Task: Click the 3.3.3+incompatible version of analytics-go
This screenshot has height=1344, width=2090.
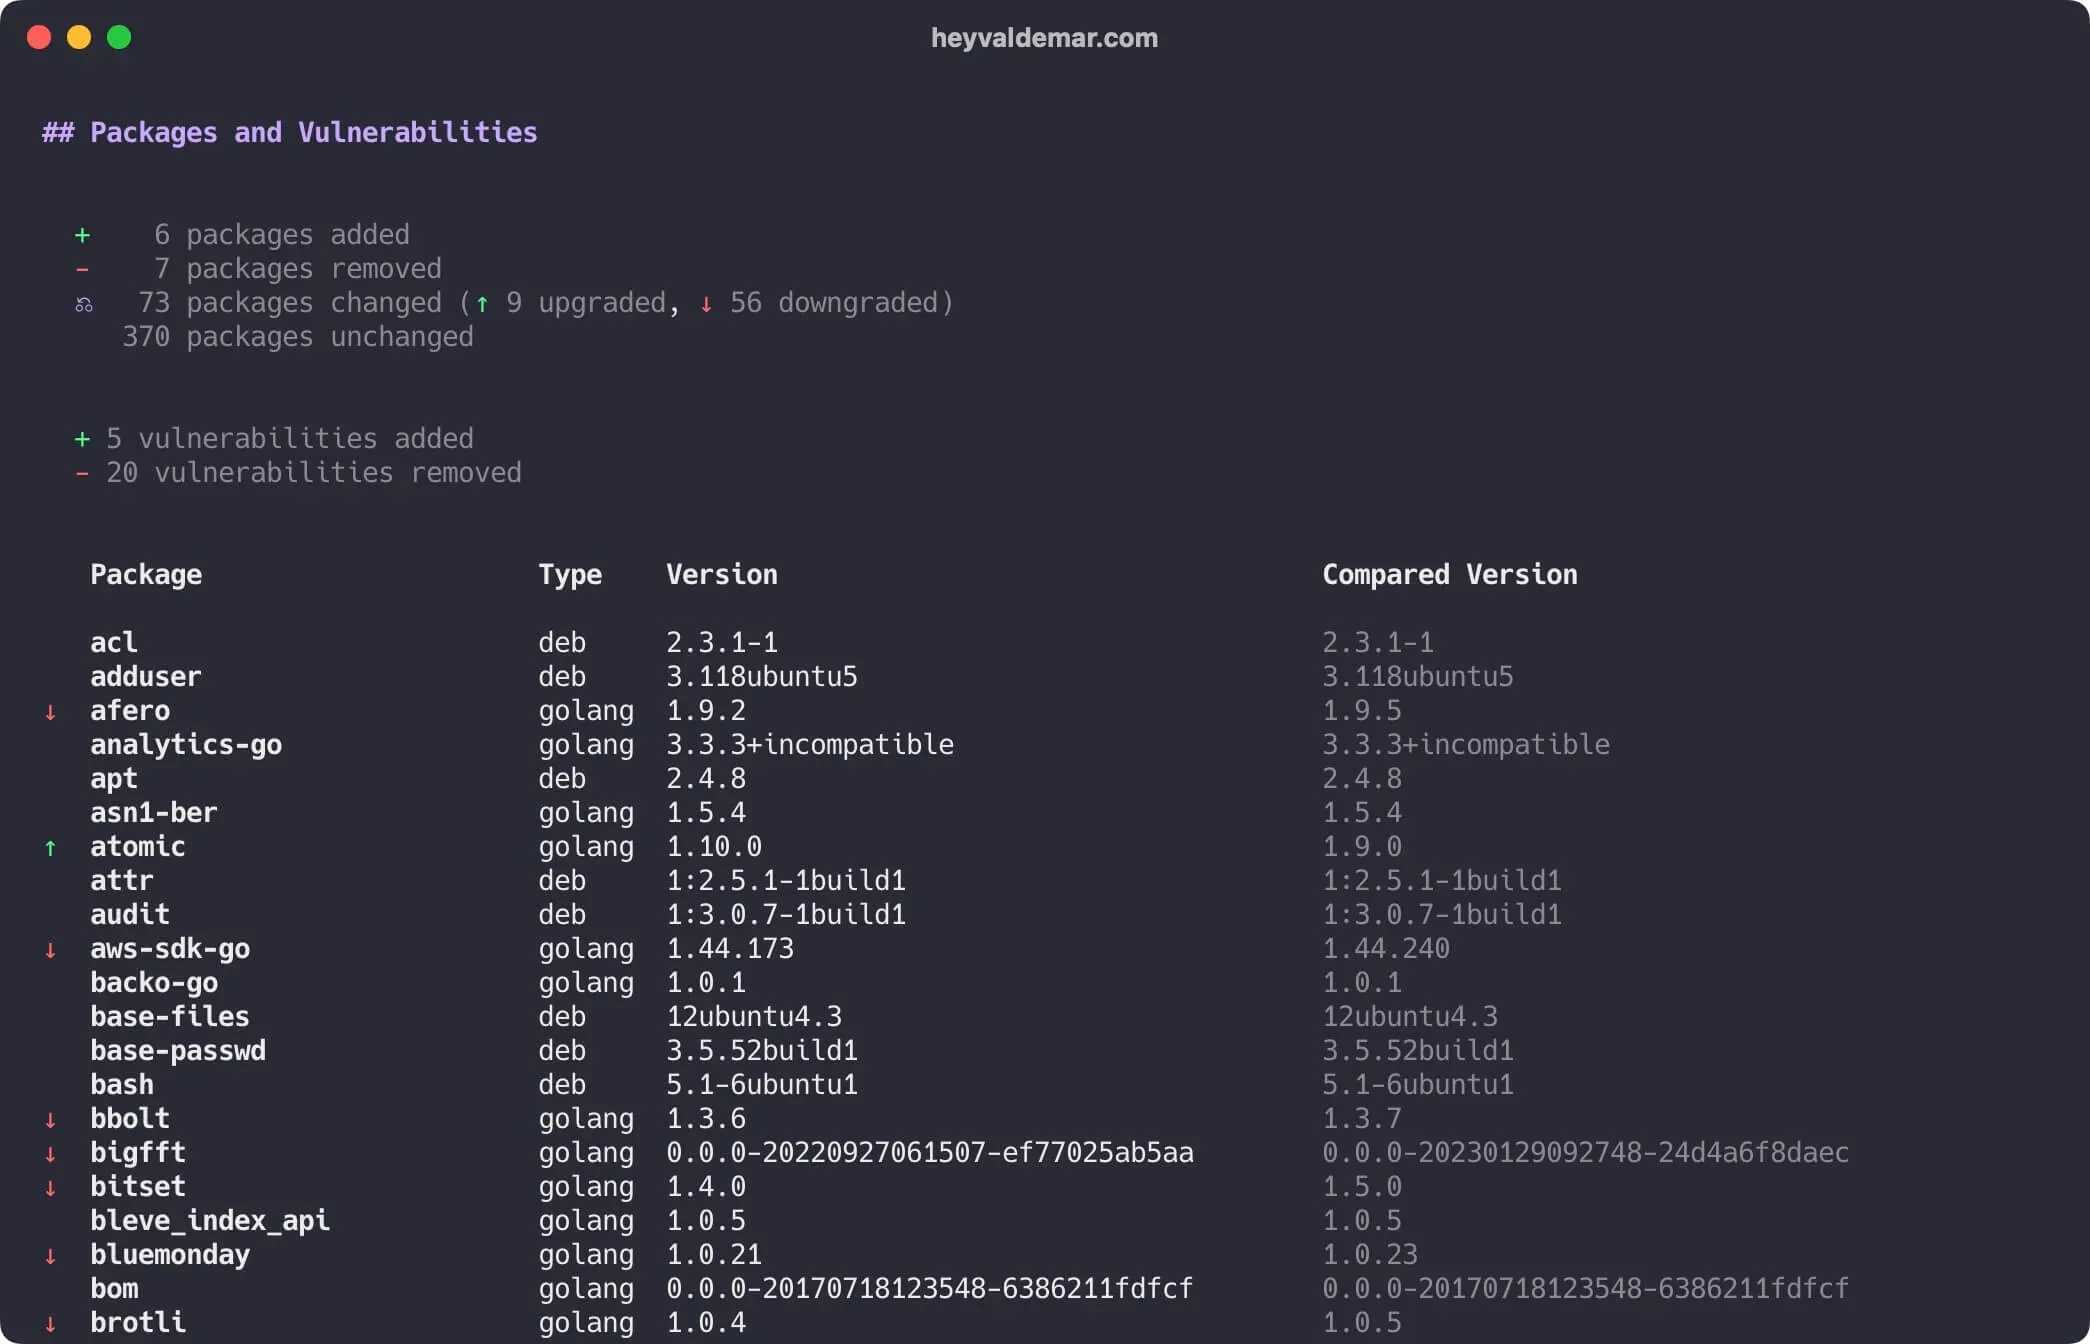Action: [810, 745]
